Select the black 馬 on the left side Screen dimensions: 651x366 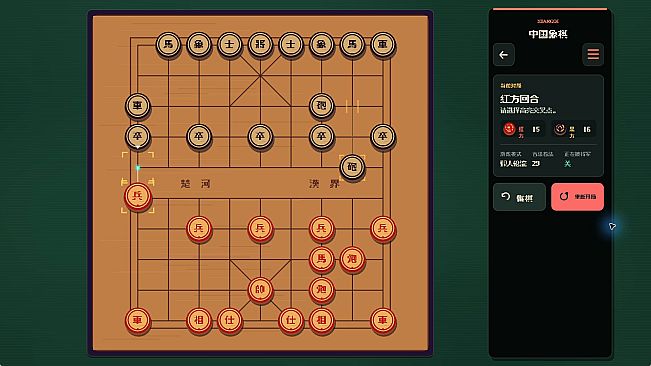tap(168, 44)
